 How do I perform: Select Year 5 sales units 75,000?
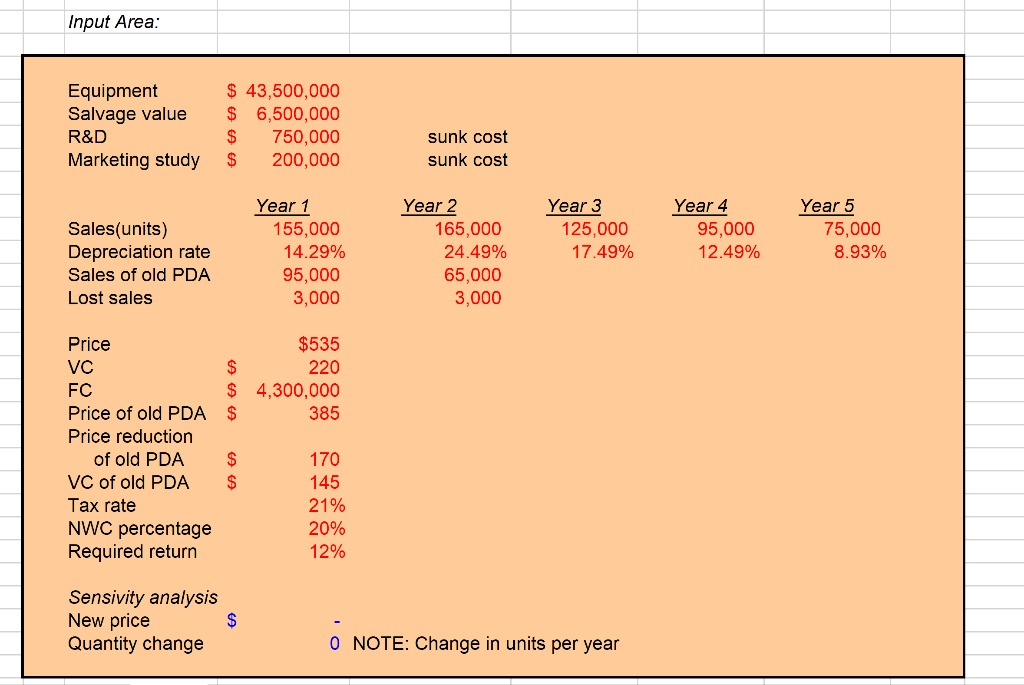pos(852,229)
